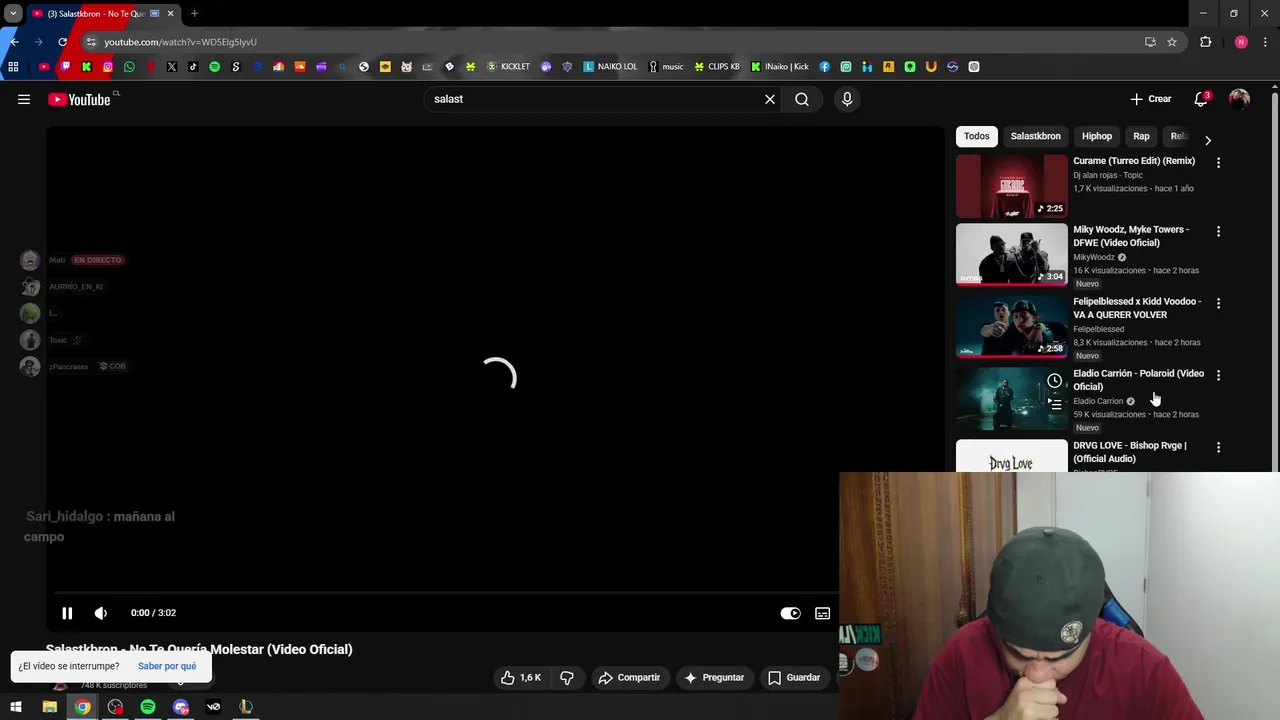This screenshot has height=720, width=1280.
Task: Open the Facebook bookmark icon
Action: coord(824,67)
